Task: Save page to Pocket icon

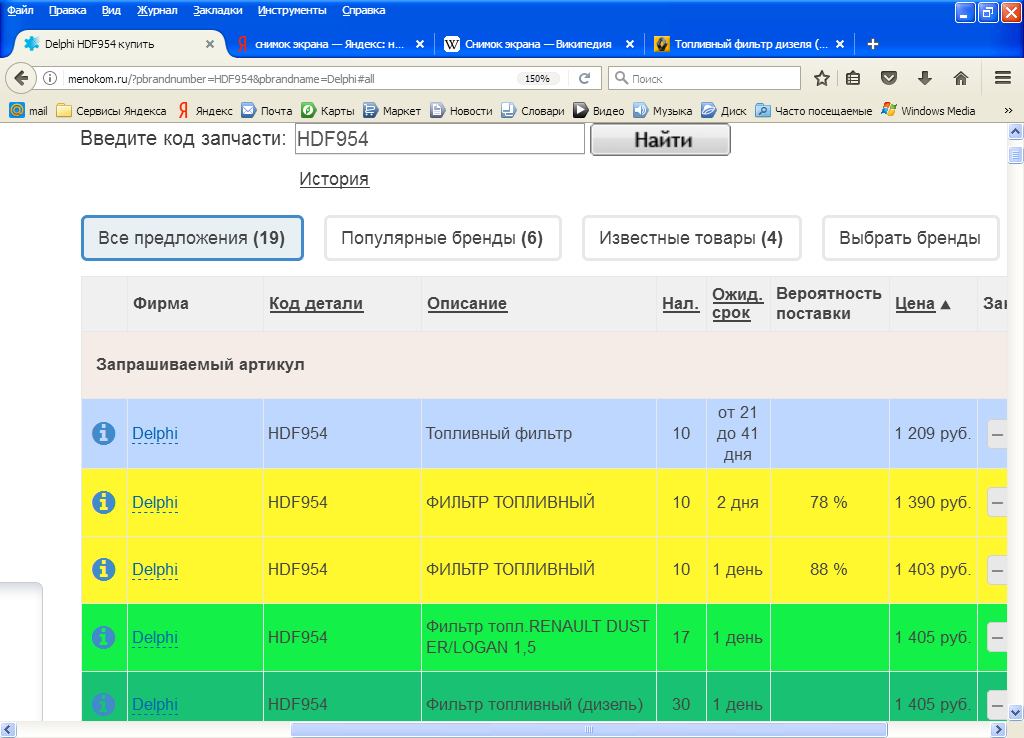Action: pos(889,78)
